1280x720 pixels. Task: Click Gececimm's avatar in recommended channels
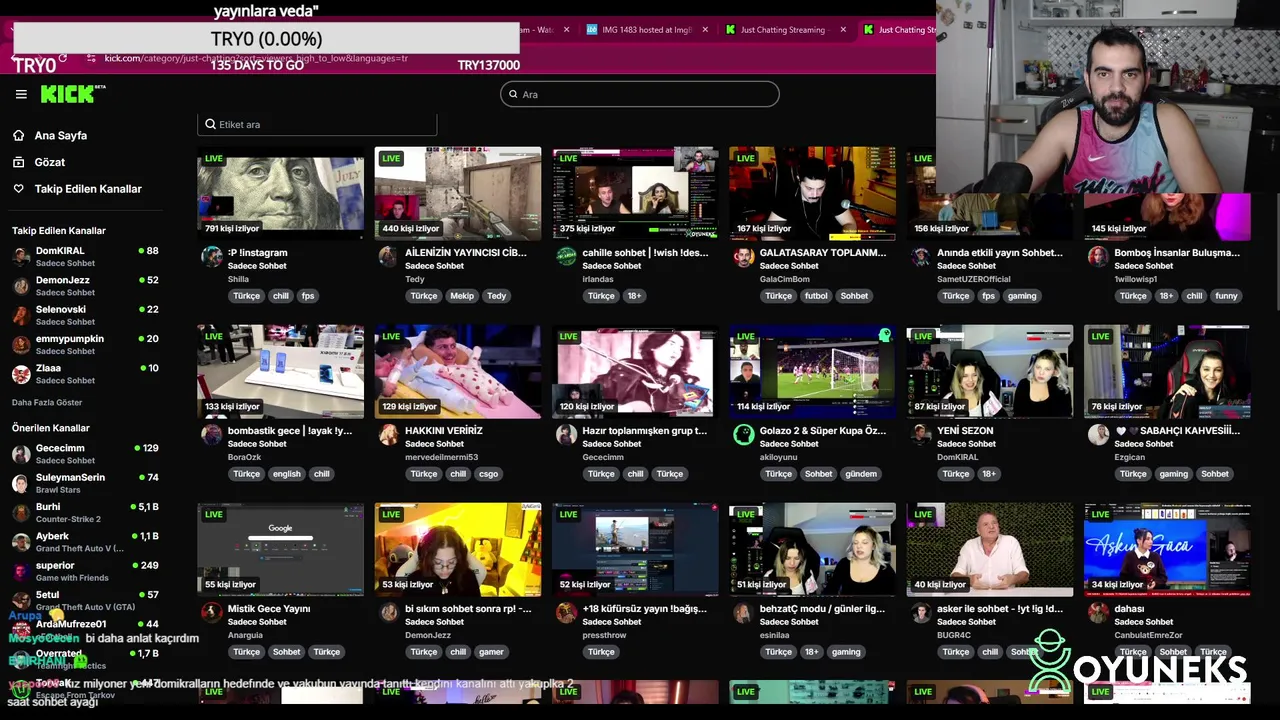tap(21, 454)
